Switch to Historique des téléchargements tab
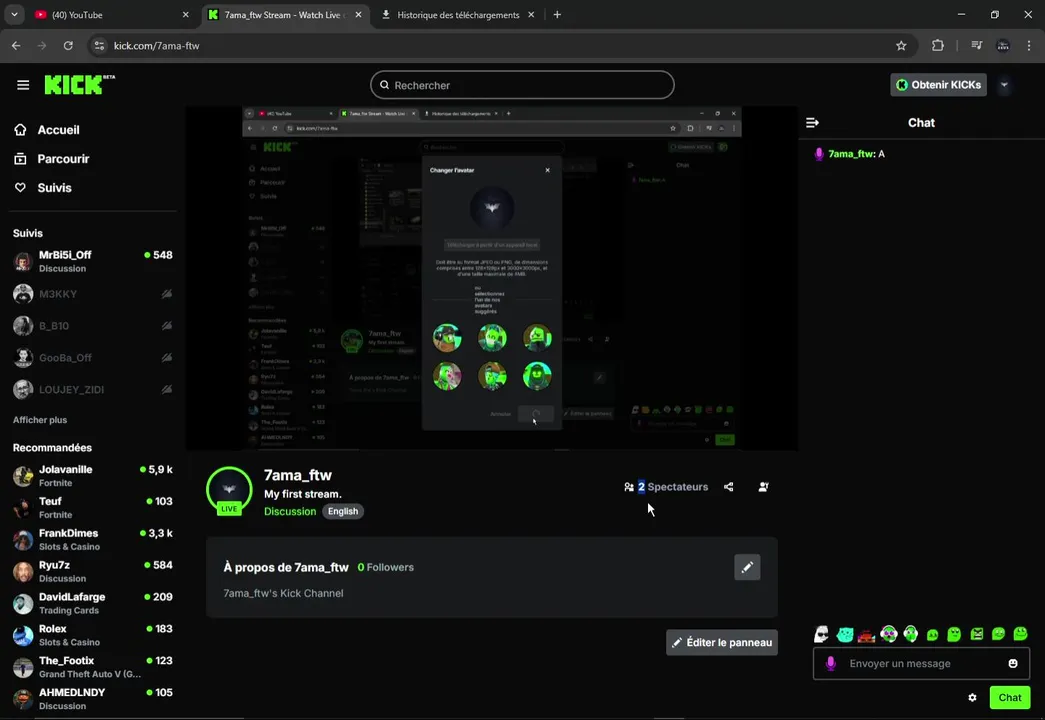 458,15
